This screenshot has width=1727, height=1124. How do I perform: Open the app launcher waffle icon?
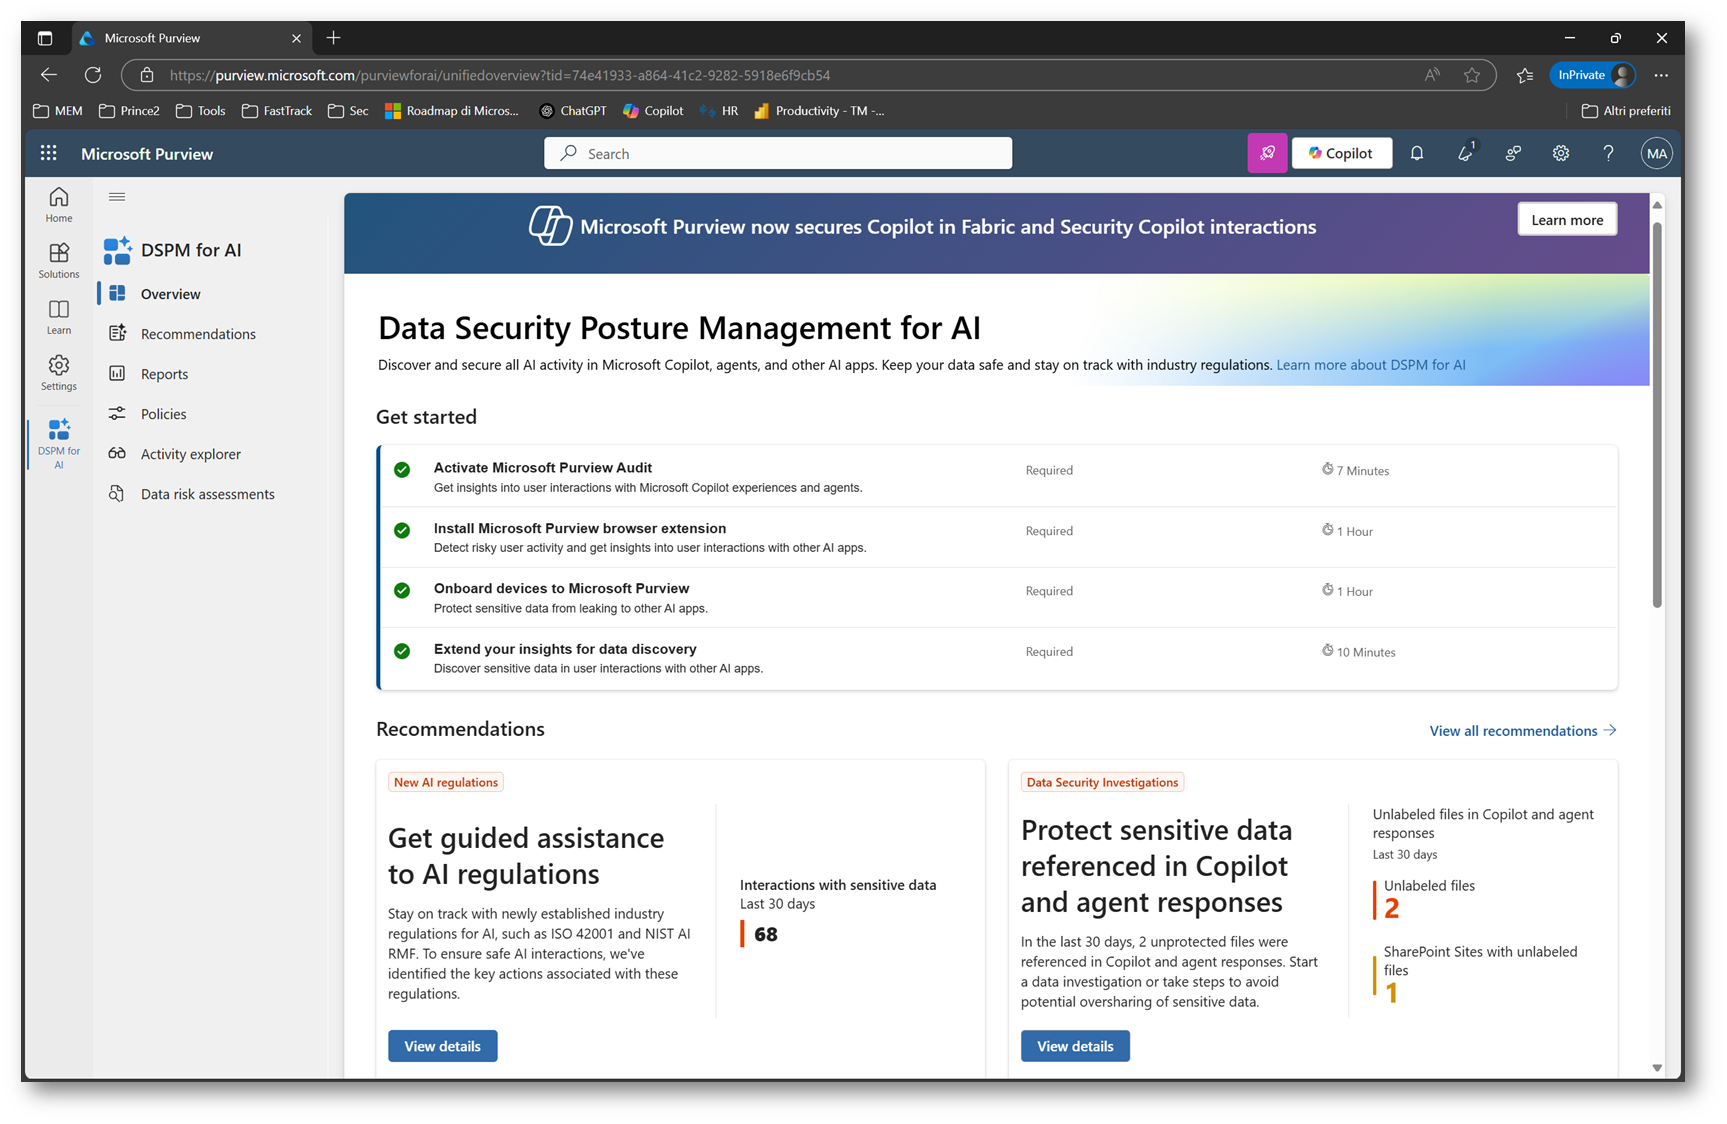point(48,153)
